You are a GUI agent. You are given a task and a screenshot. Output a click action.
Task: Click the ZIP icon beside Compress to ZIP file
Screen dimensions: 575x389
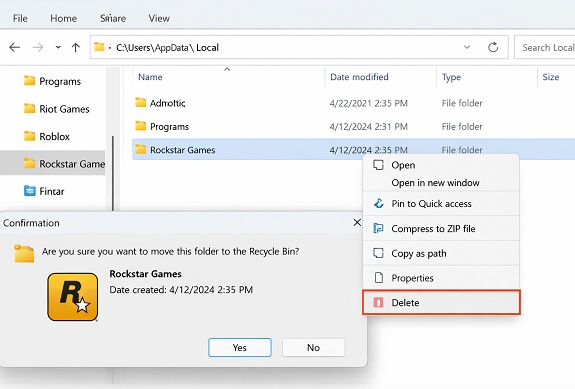[x=378, y=228]
